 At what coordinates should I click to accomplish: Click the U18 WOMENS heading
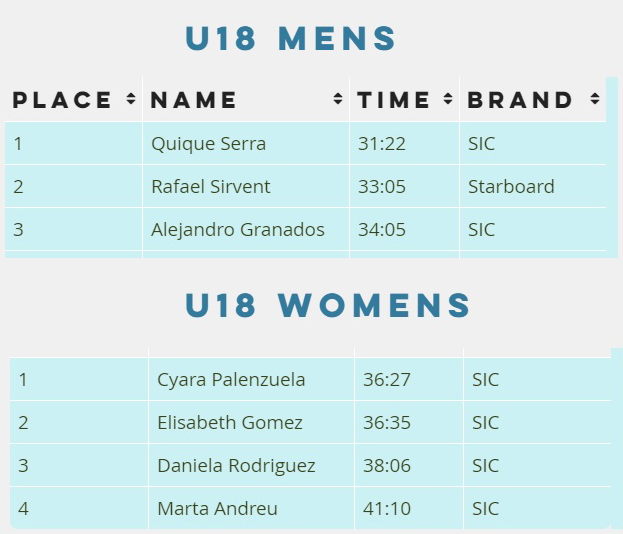[328, 305]
